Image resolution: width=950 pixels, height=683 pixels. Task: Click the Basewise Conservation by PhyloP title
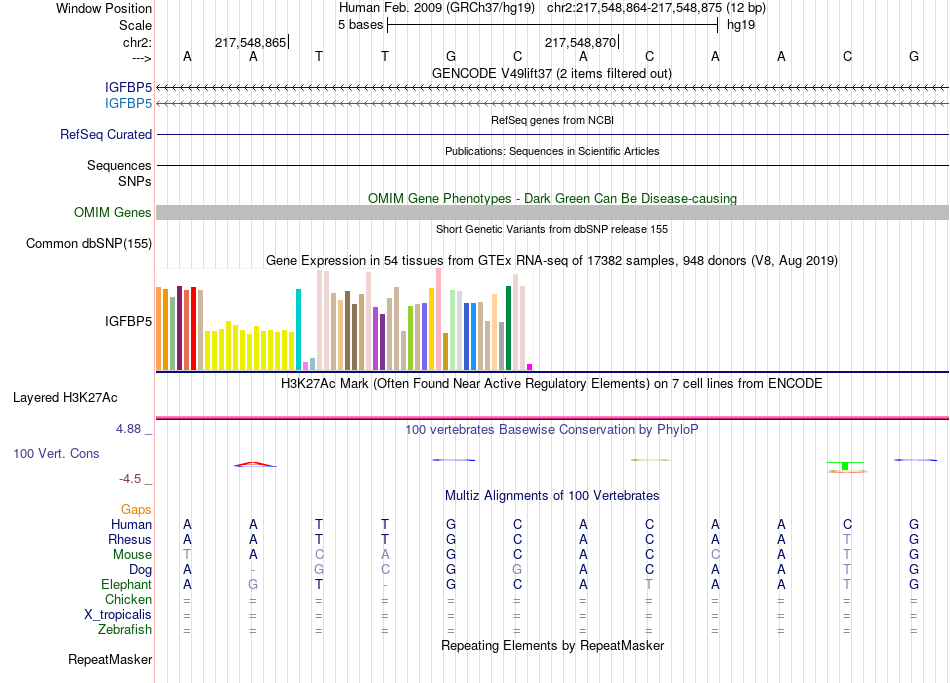(552, 430)
